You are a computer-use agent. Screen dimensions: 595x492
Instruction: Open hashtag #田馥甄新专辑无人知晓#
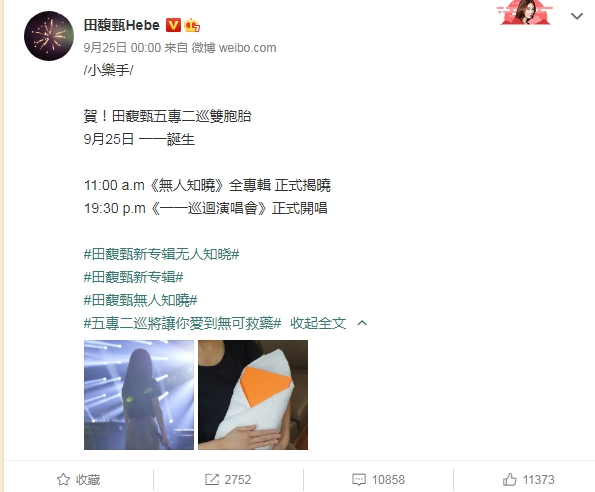[162, 254]
